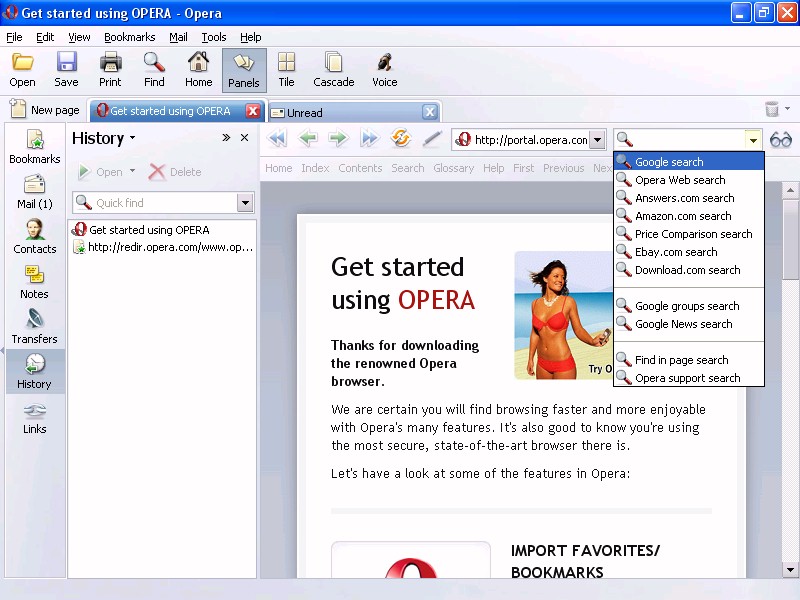Click the Print toolbar icon
The height and width of the screenshot is (600, 800).
[x=110, y=70]
